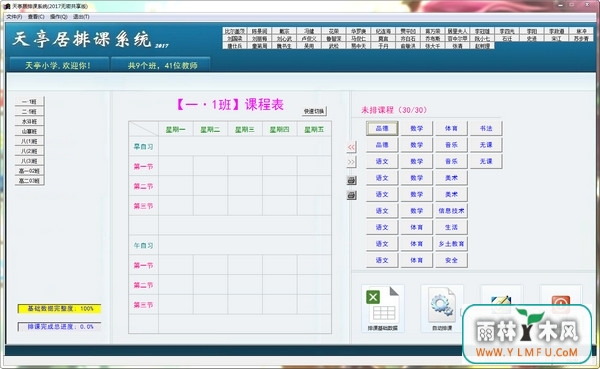600x369 pixels.
Task: Select the 高二03班 class button
Action: pyautogui.click(x=29, y=181)
